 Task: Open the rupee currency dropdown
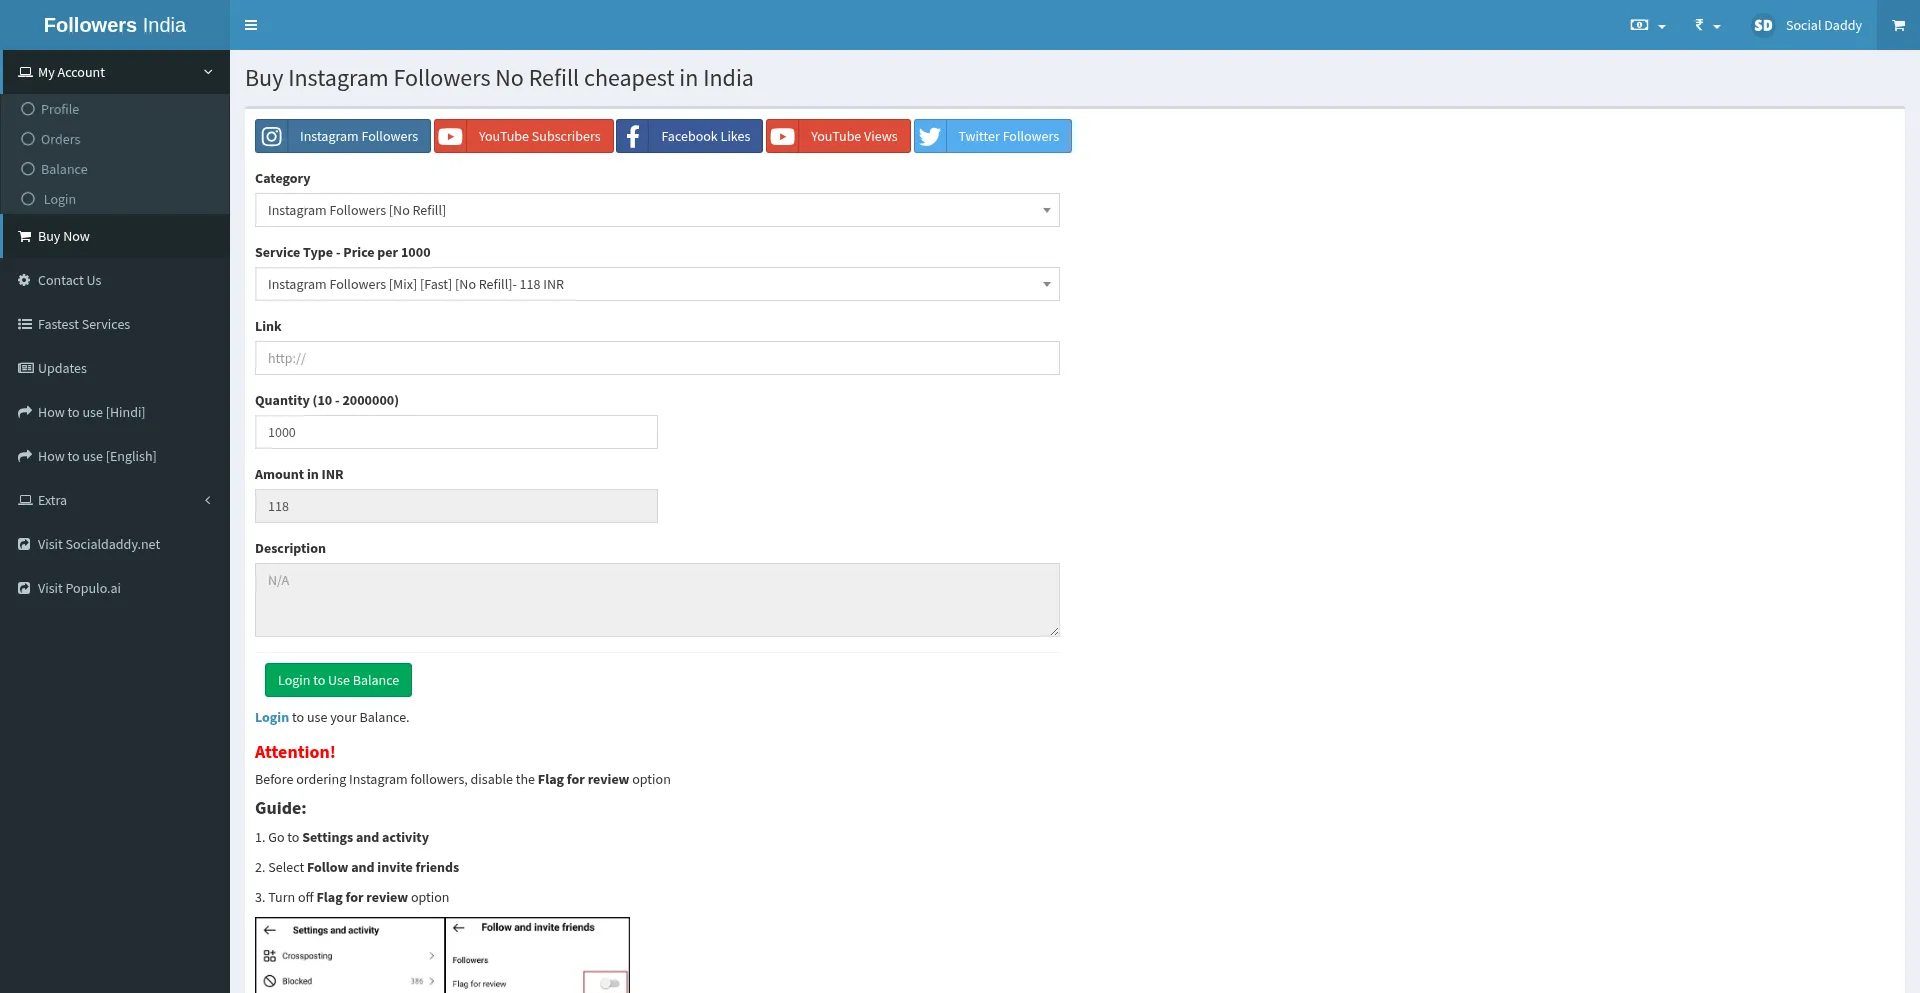pos(1707,25)
